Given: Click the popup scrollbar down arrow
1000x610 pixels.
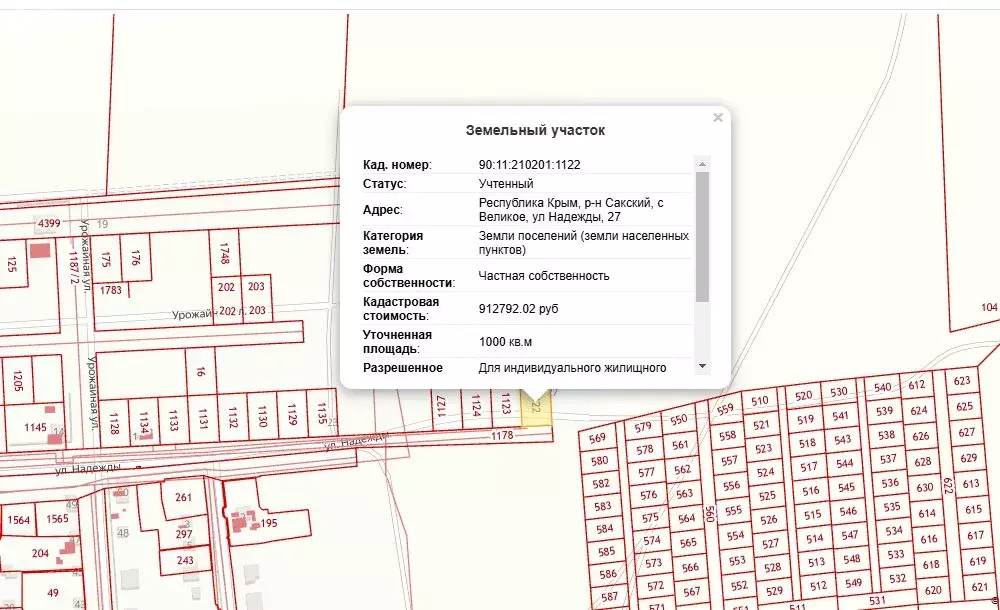Looking at the screenshot, I should tap(702, 366).
